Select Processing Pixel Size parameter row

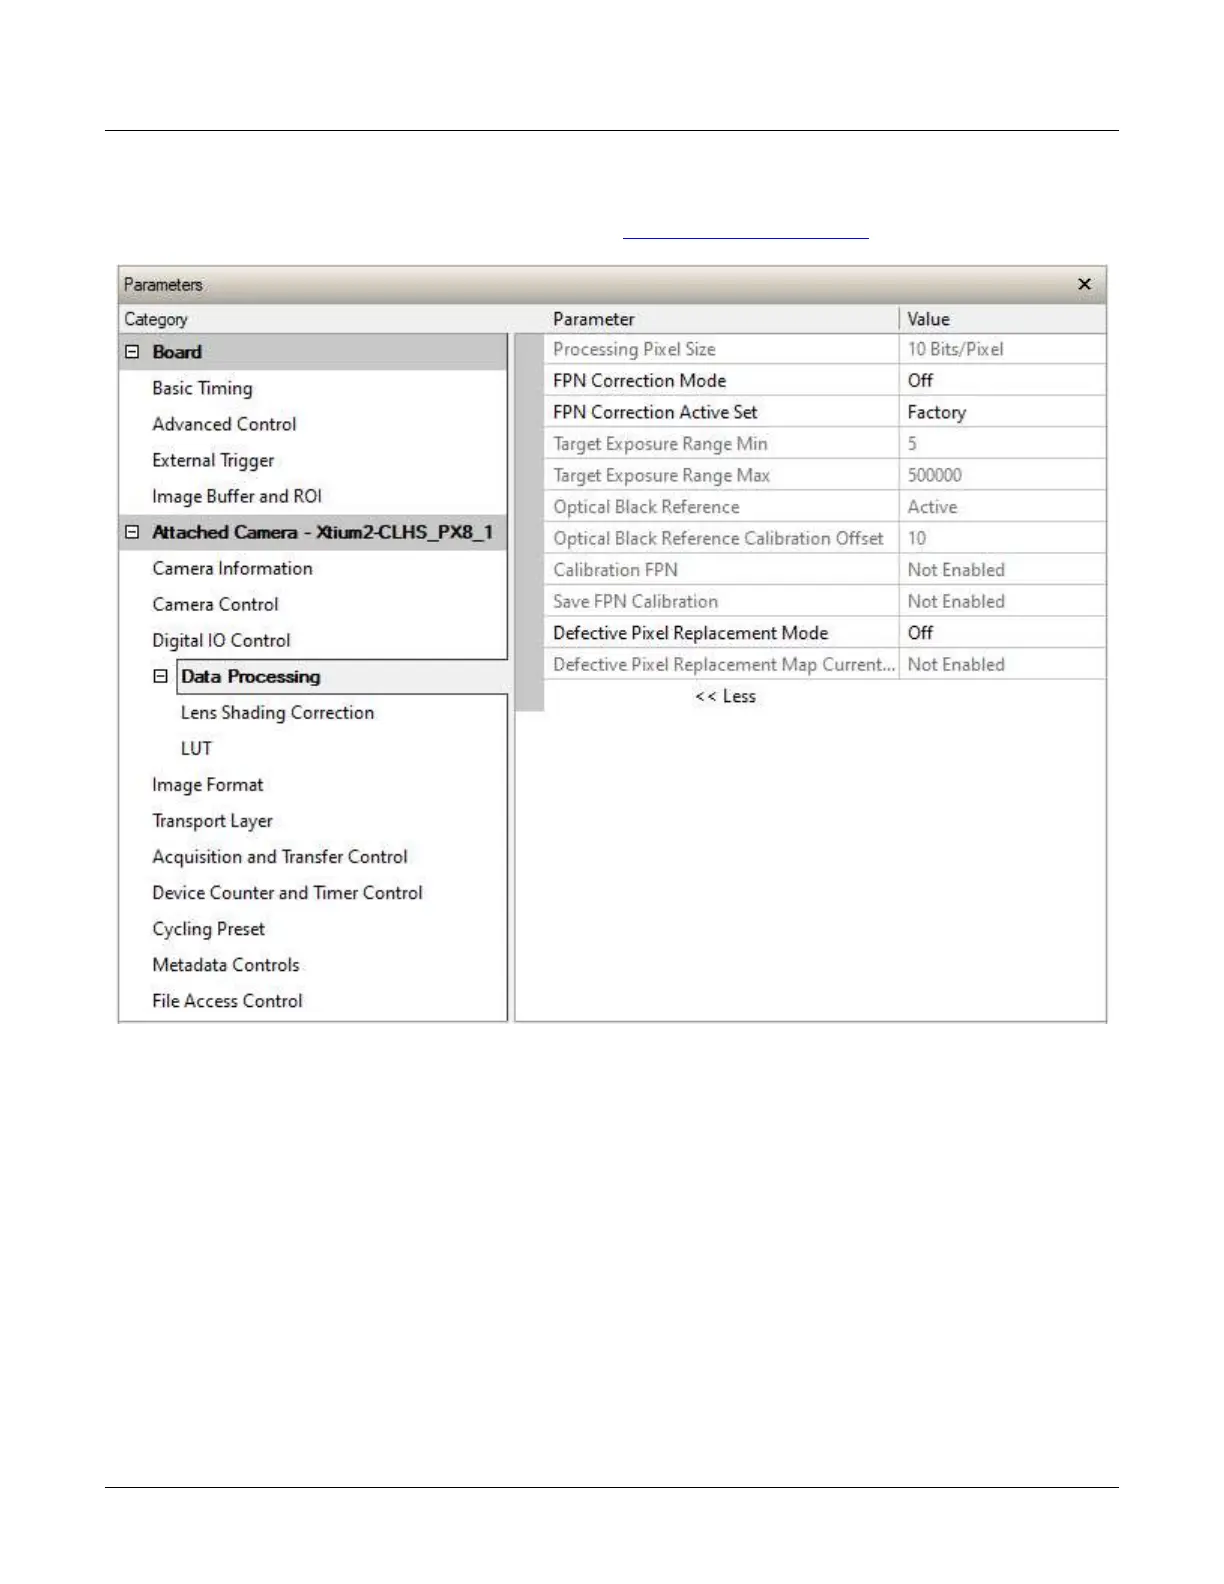tap(824, 349)
